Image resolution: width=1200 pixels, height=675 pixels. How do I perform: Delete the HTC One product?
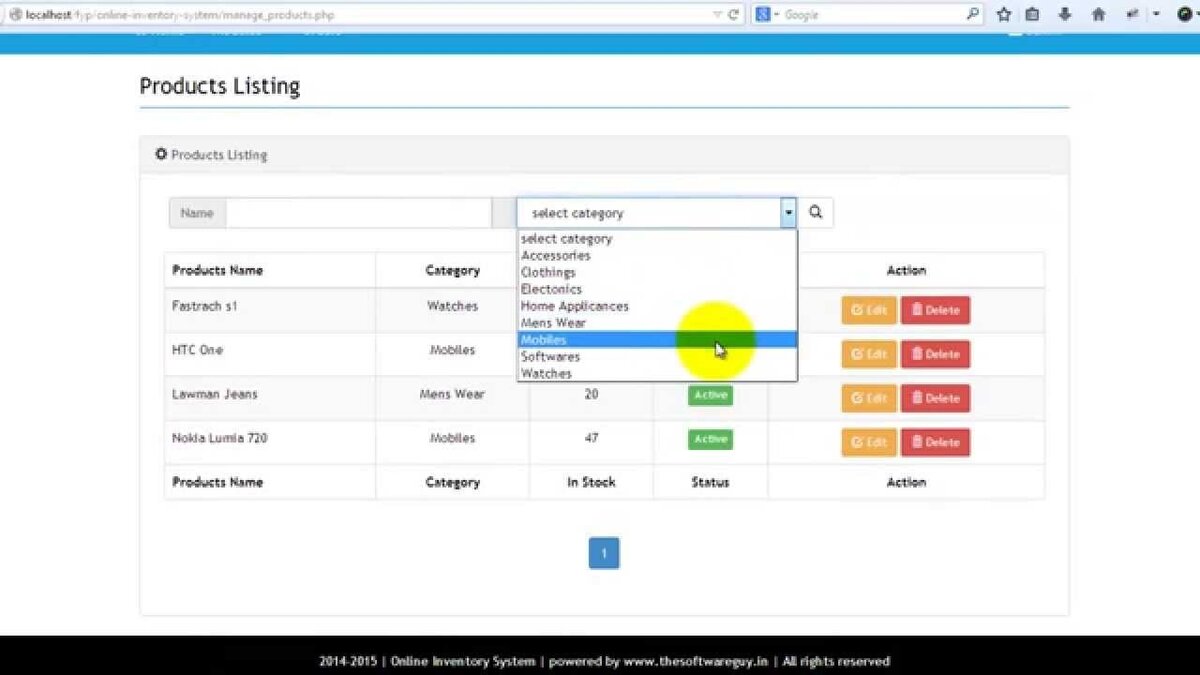pos(935,354)
